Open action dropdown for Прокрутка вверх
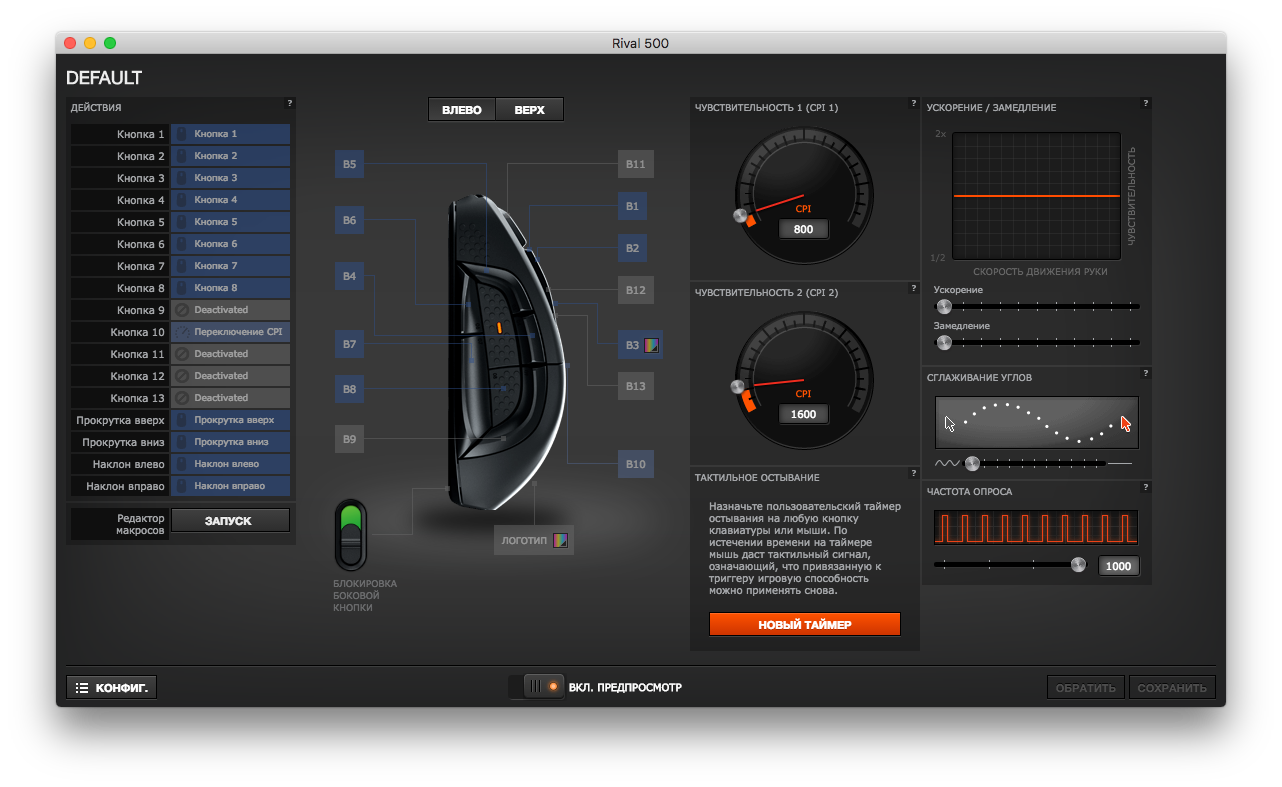 click(x=230, y=420)
